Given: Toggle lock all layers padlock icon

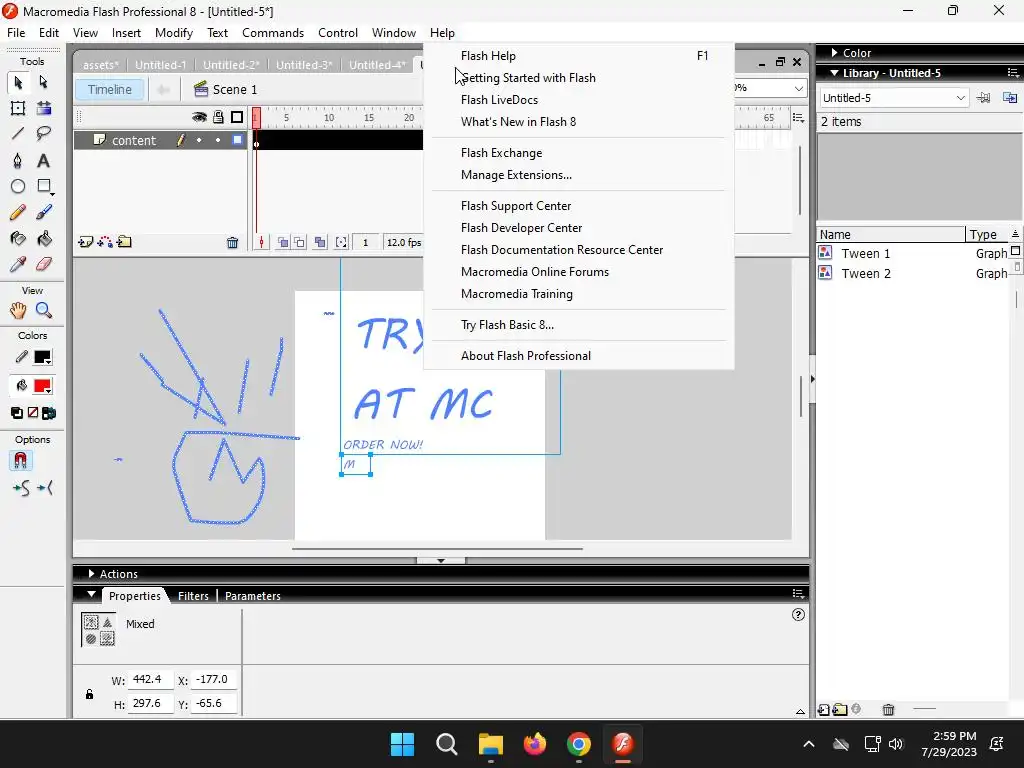Looking at the screenshot, I should coord(218,117).
